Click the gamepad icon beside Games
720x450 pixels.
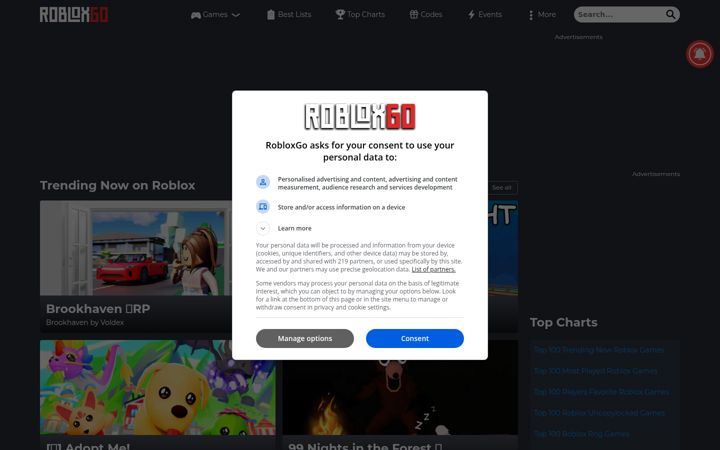pos(196,15)
